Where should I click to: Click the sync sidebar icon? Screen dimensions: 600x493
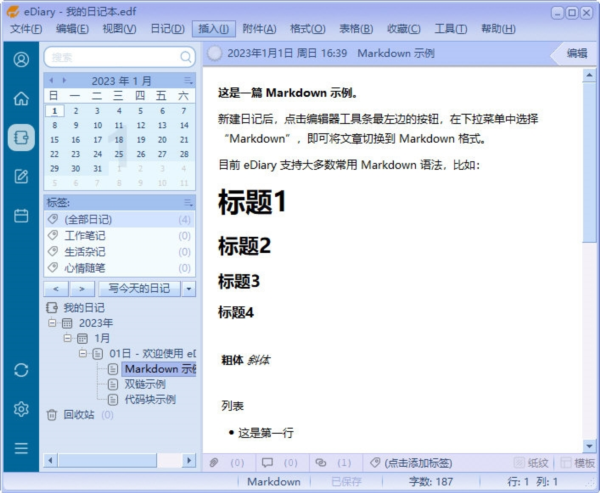[x=21, y=370]
